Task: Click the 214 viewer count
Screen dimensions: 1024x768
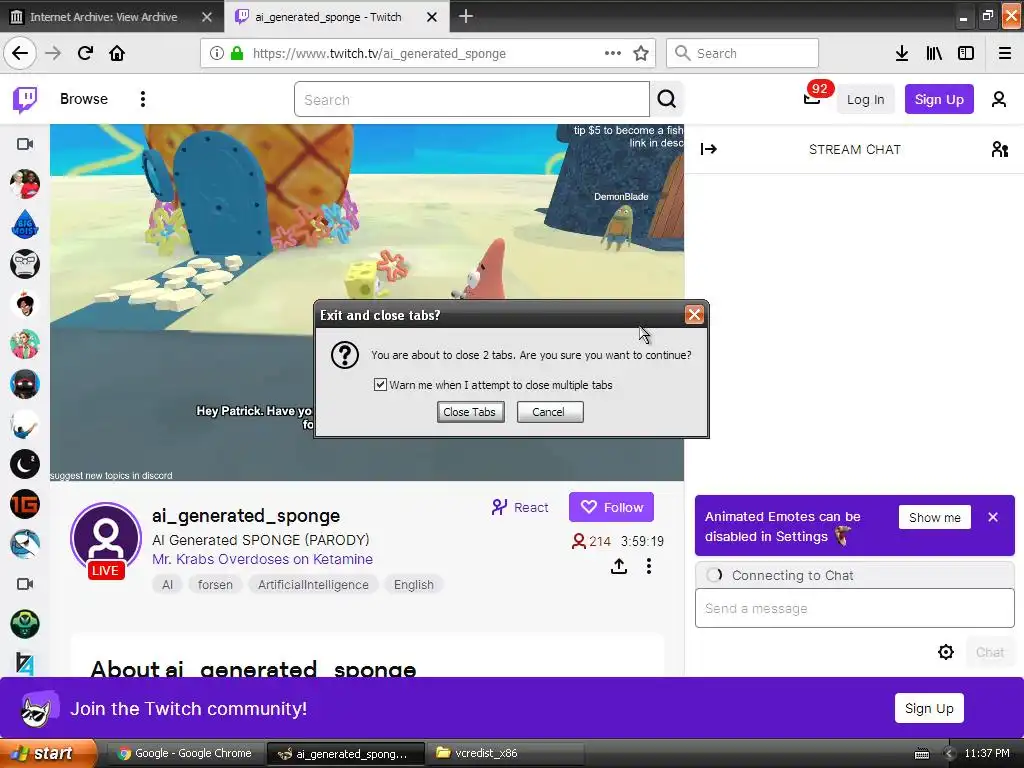Action: coord(592,541)
